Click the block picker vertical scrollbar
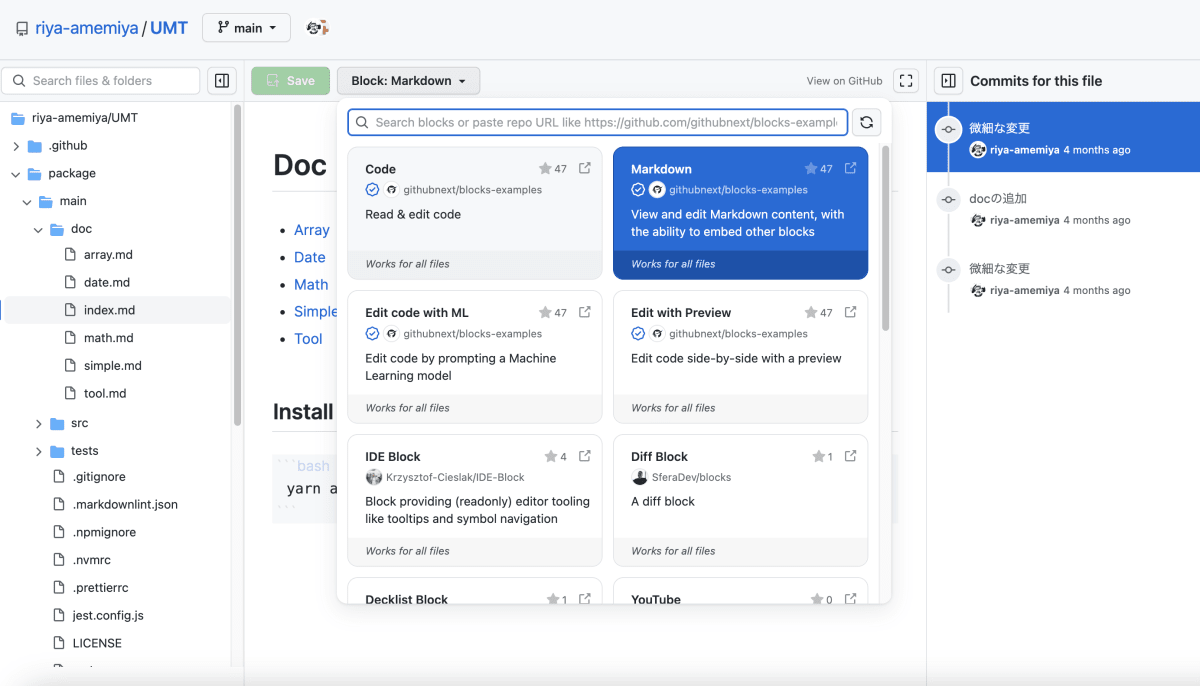Image resolution: width=1200 pixels, height=686 pixels. (886, 239)
